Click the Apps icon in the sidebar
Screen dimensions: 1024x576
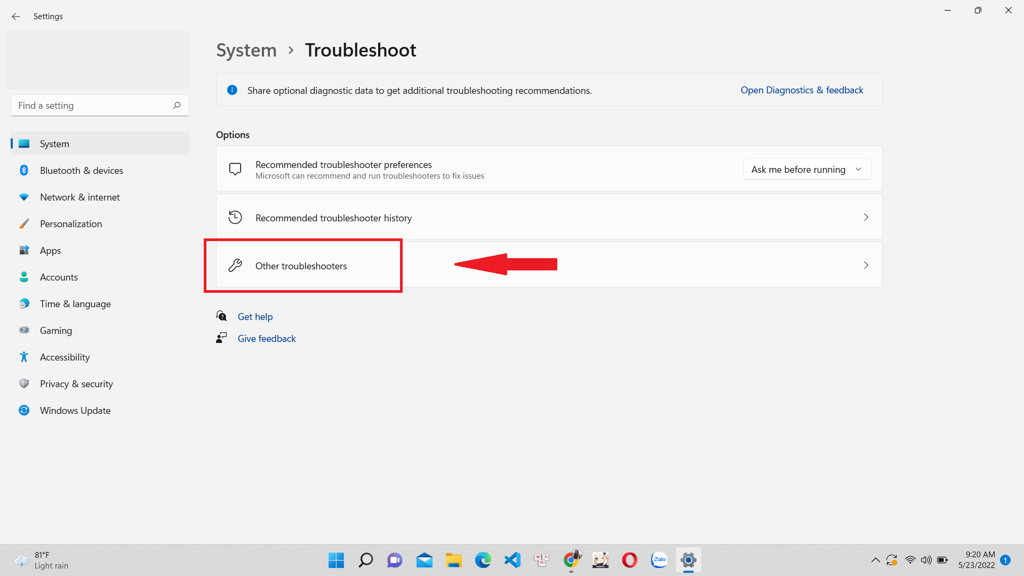[24, 251]
